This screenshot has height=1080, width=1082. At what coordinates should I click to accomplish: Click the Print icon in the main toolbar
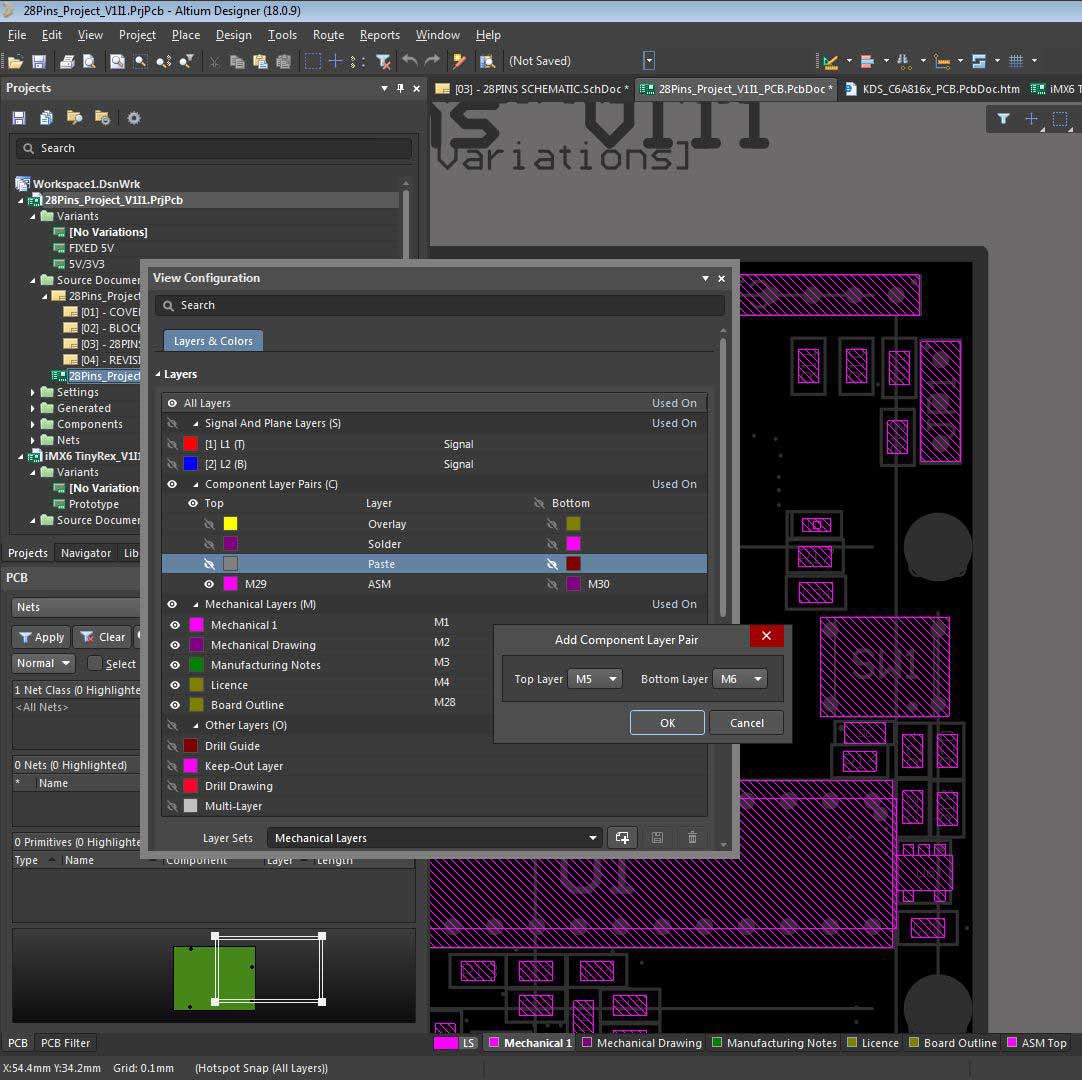(67, 61)
